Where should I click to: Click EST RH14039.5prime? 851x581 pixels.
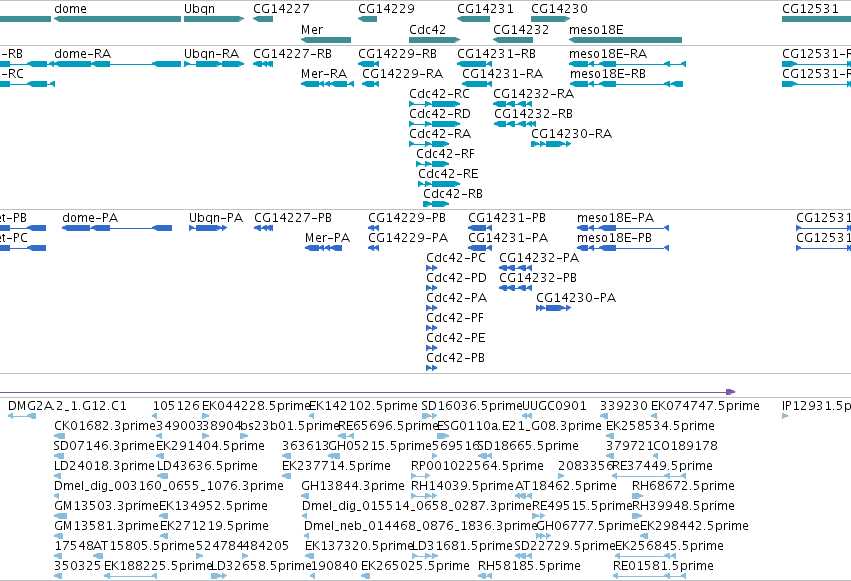[424, 496]
